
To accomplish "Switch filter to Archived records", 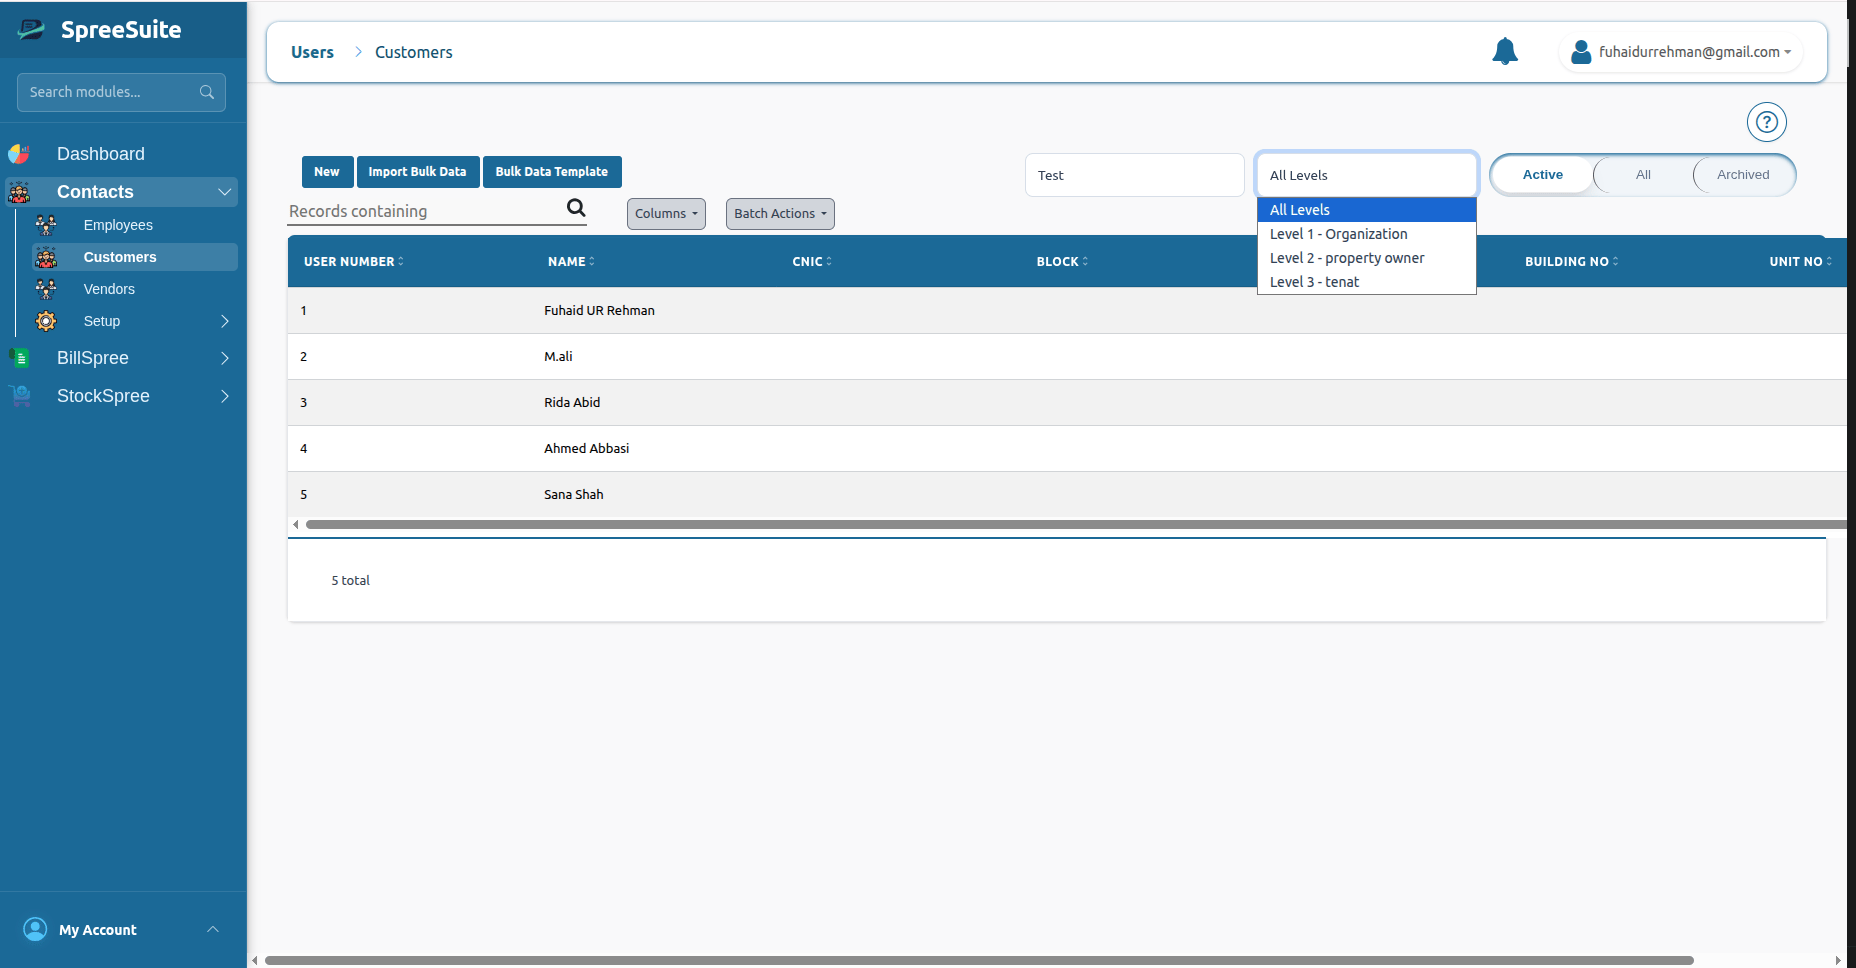I will (x=1743, y=175).
